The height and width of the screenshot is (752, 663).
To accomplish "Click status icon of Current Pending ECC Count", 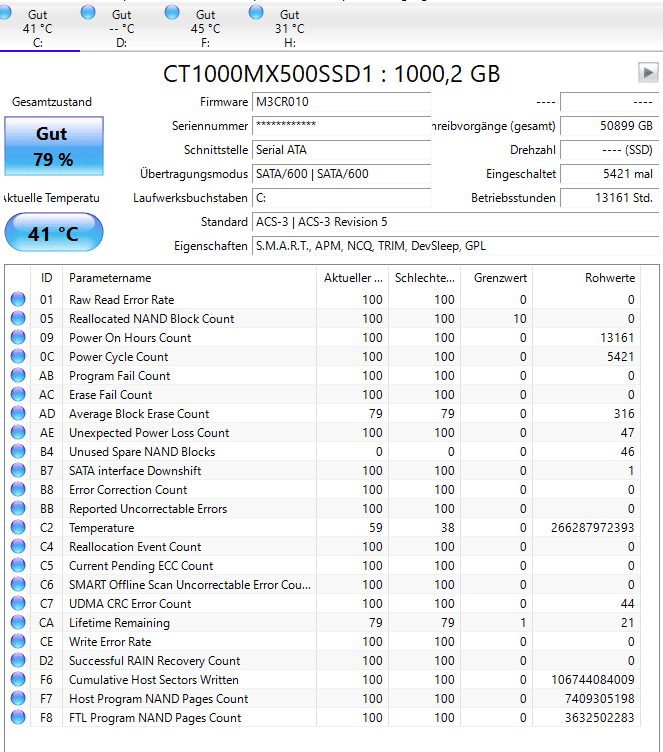I will pos(18,565).
